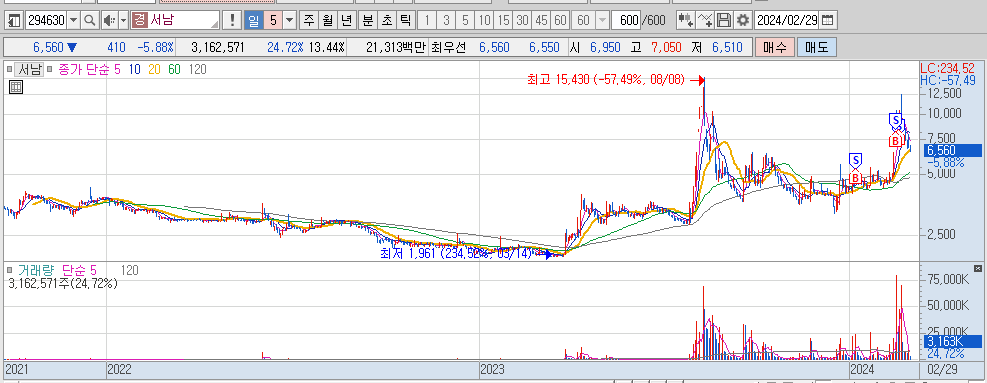Select the 초 second period toggle
987x383 pixels.
pyautogui.click(x=386, y=20)
